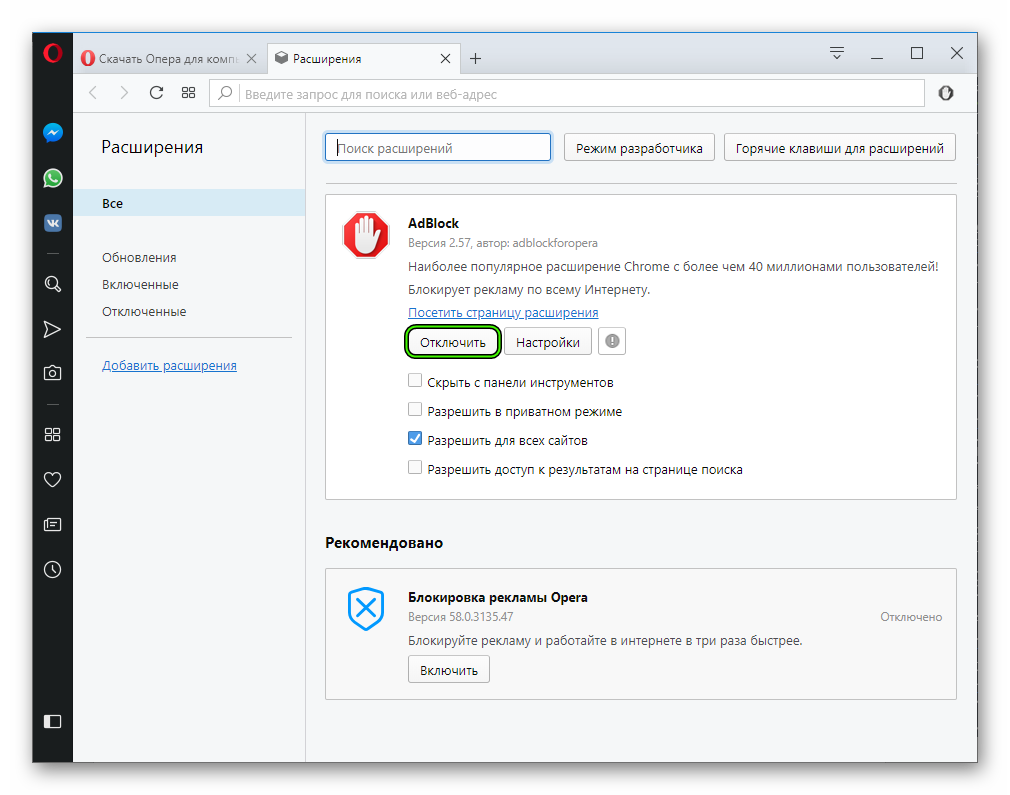Show Отключенные extensions

pos(144,312)
